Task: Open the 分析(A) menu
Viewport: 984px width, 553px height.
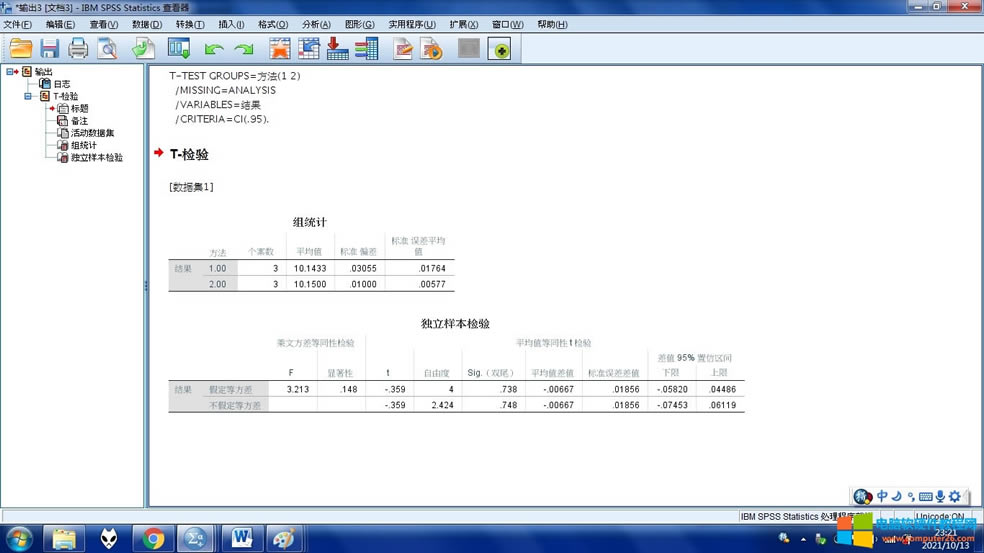Action: (x=316, y=24)
